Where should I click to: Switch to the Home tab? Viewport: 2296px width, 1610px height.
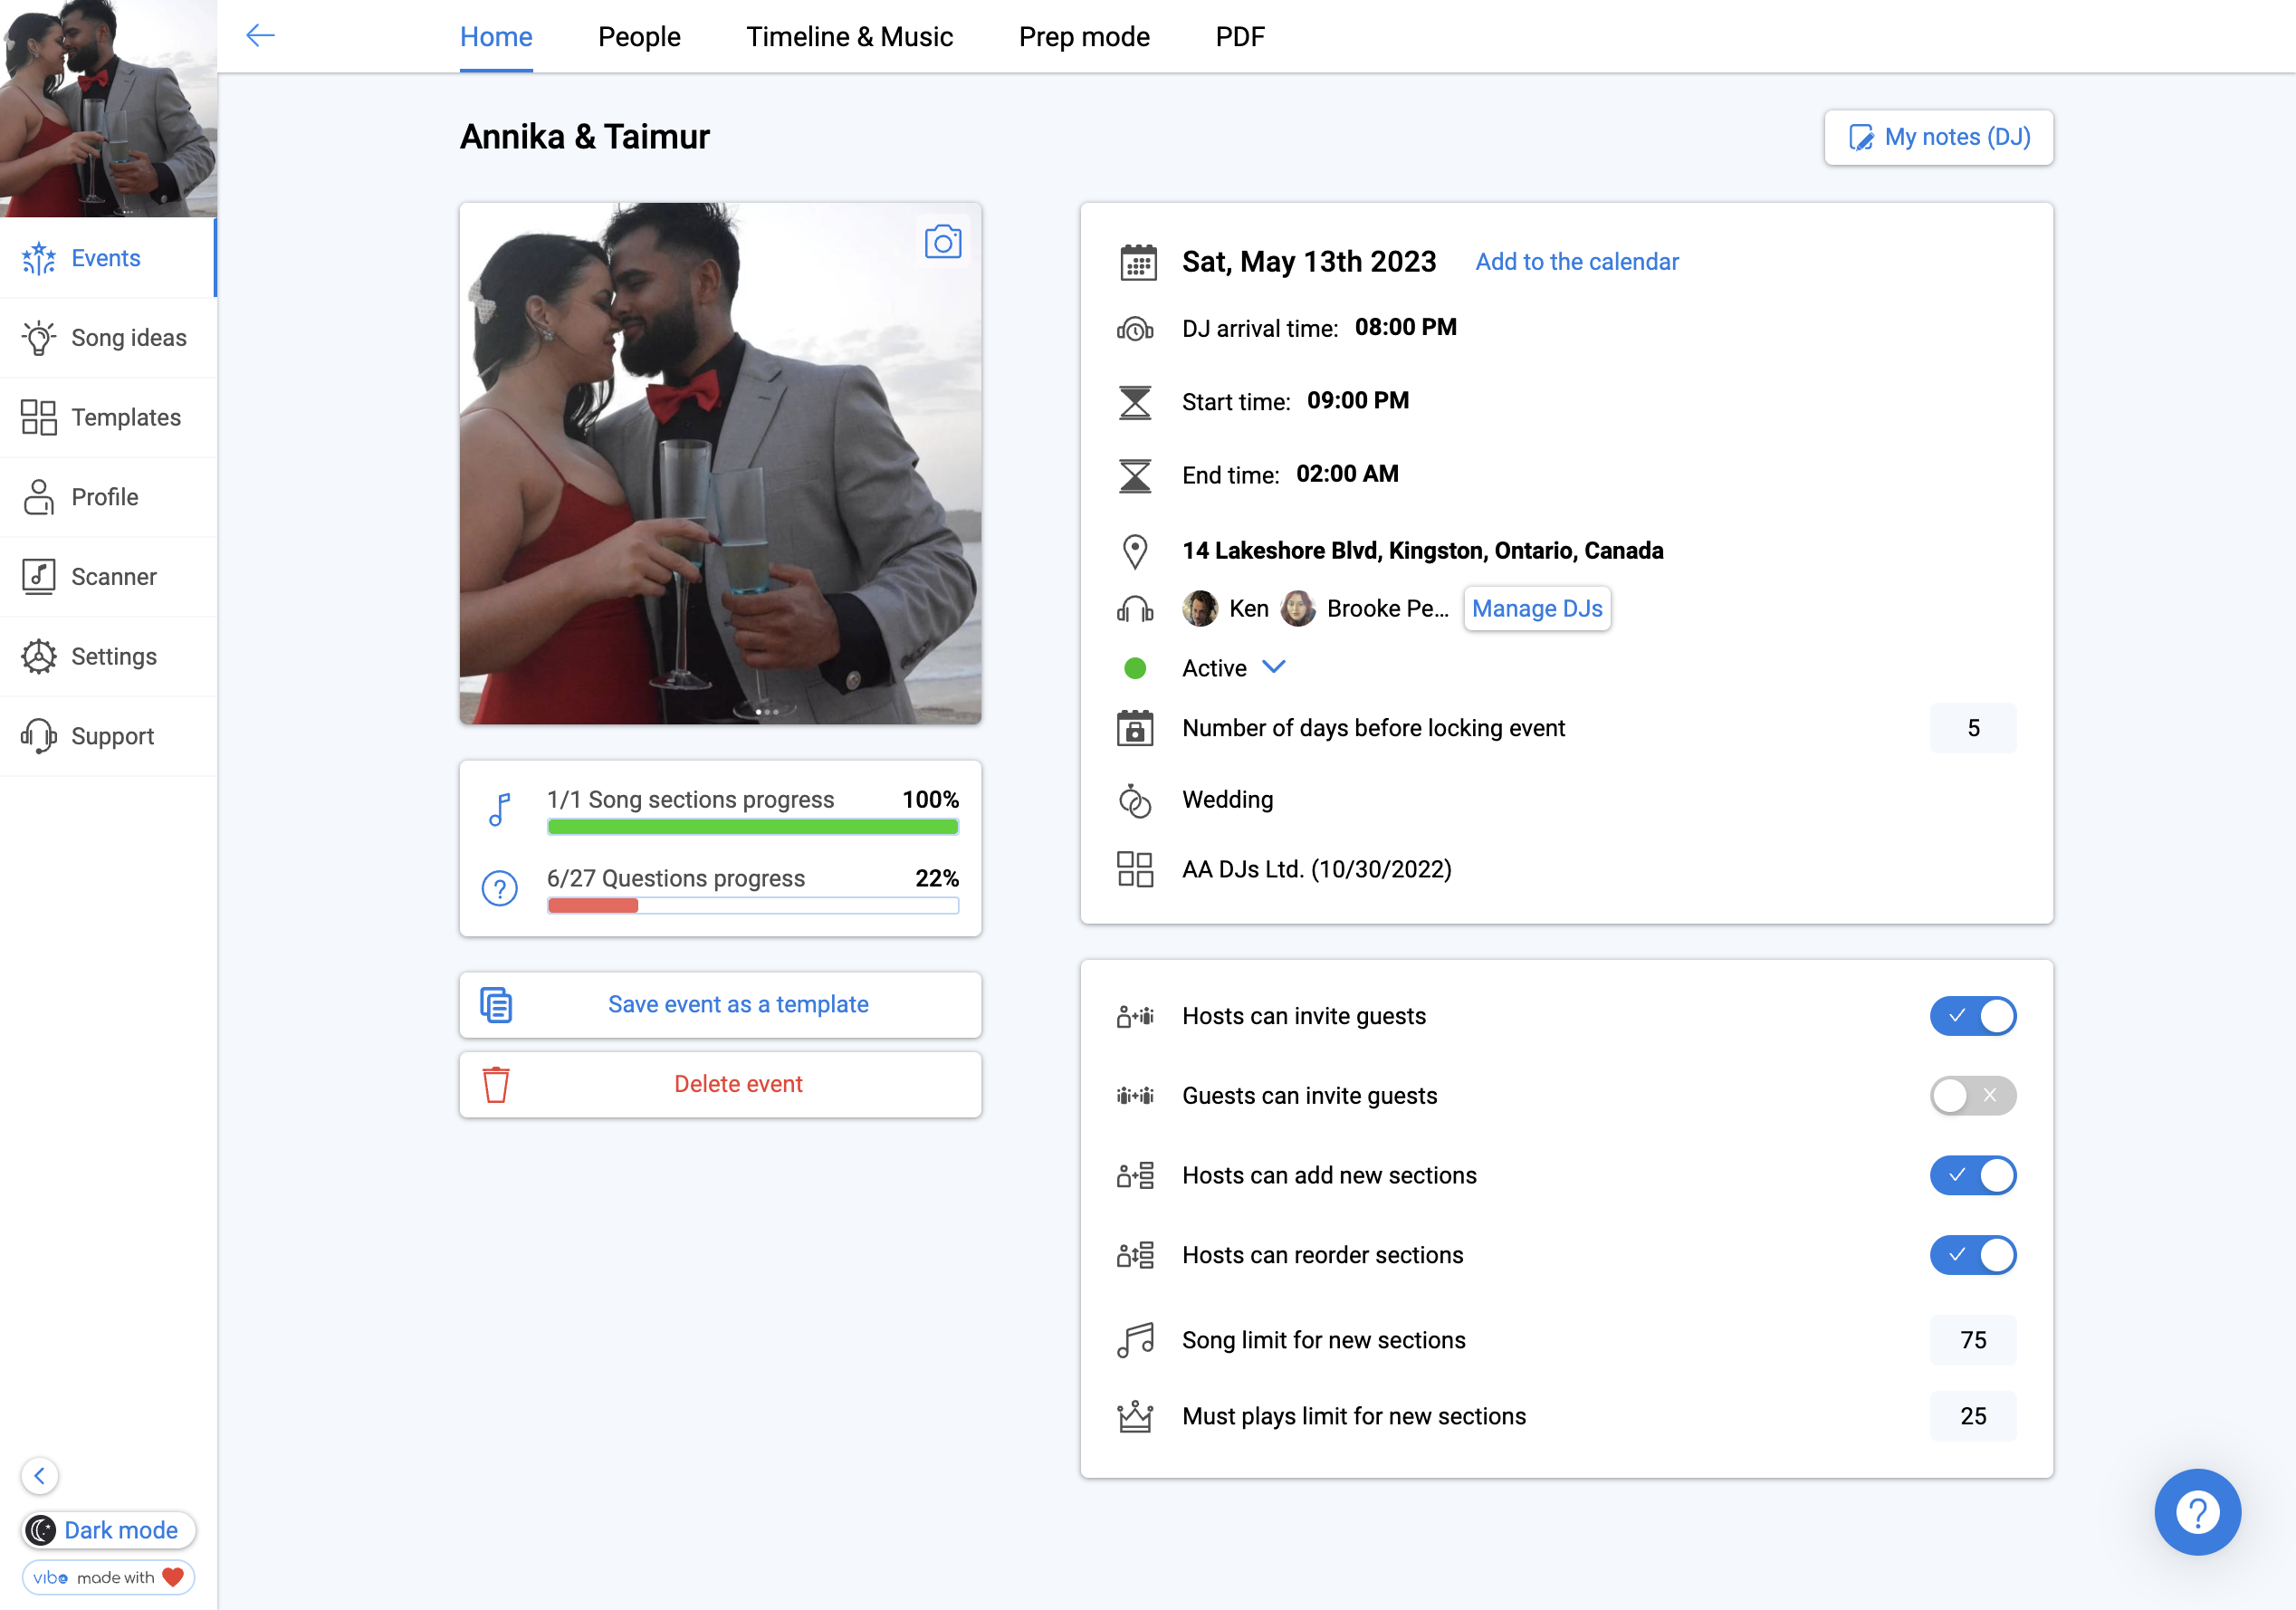[x=496, y=37]
